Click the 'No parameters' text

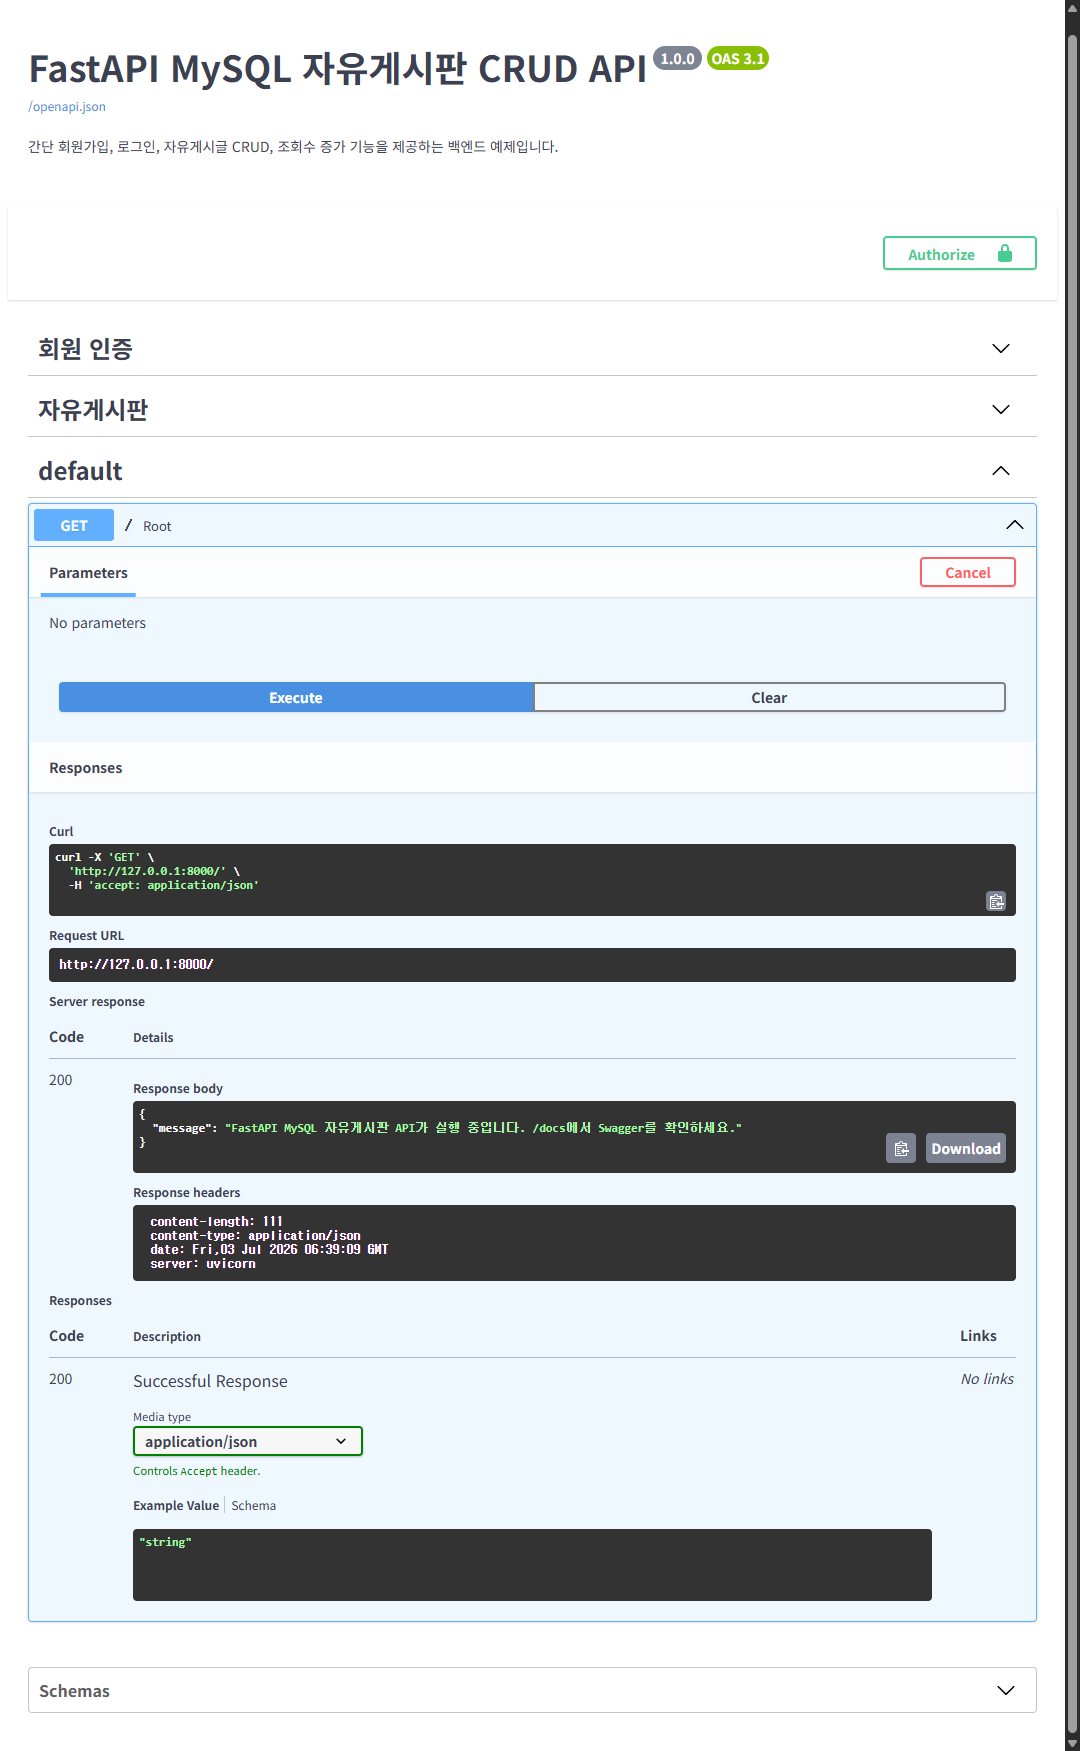pos(98,623)
